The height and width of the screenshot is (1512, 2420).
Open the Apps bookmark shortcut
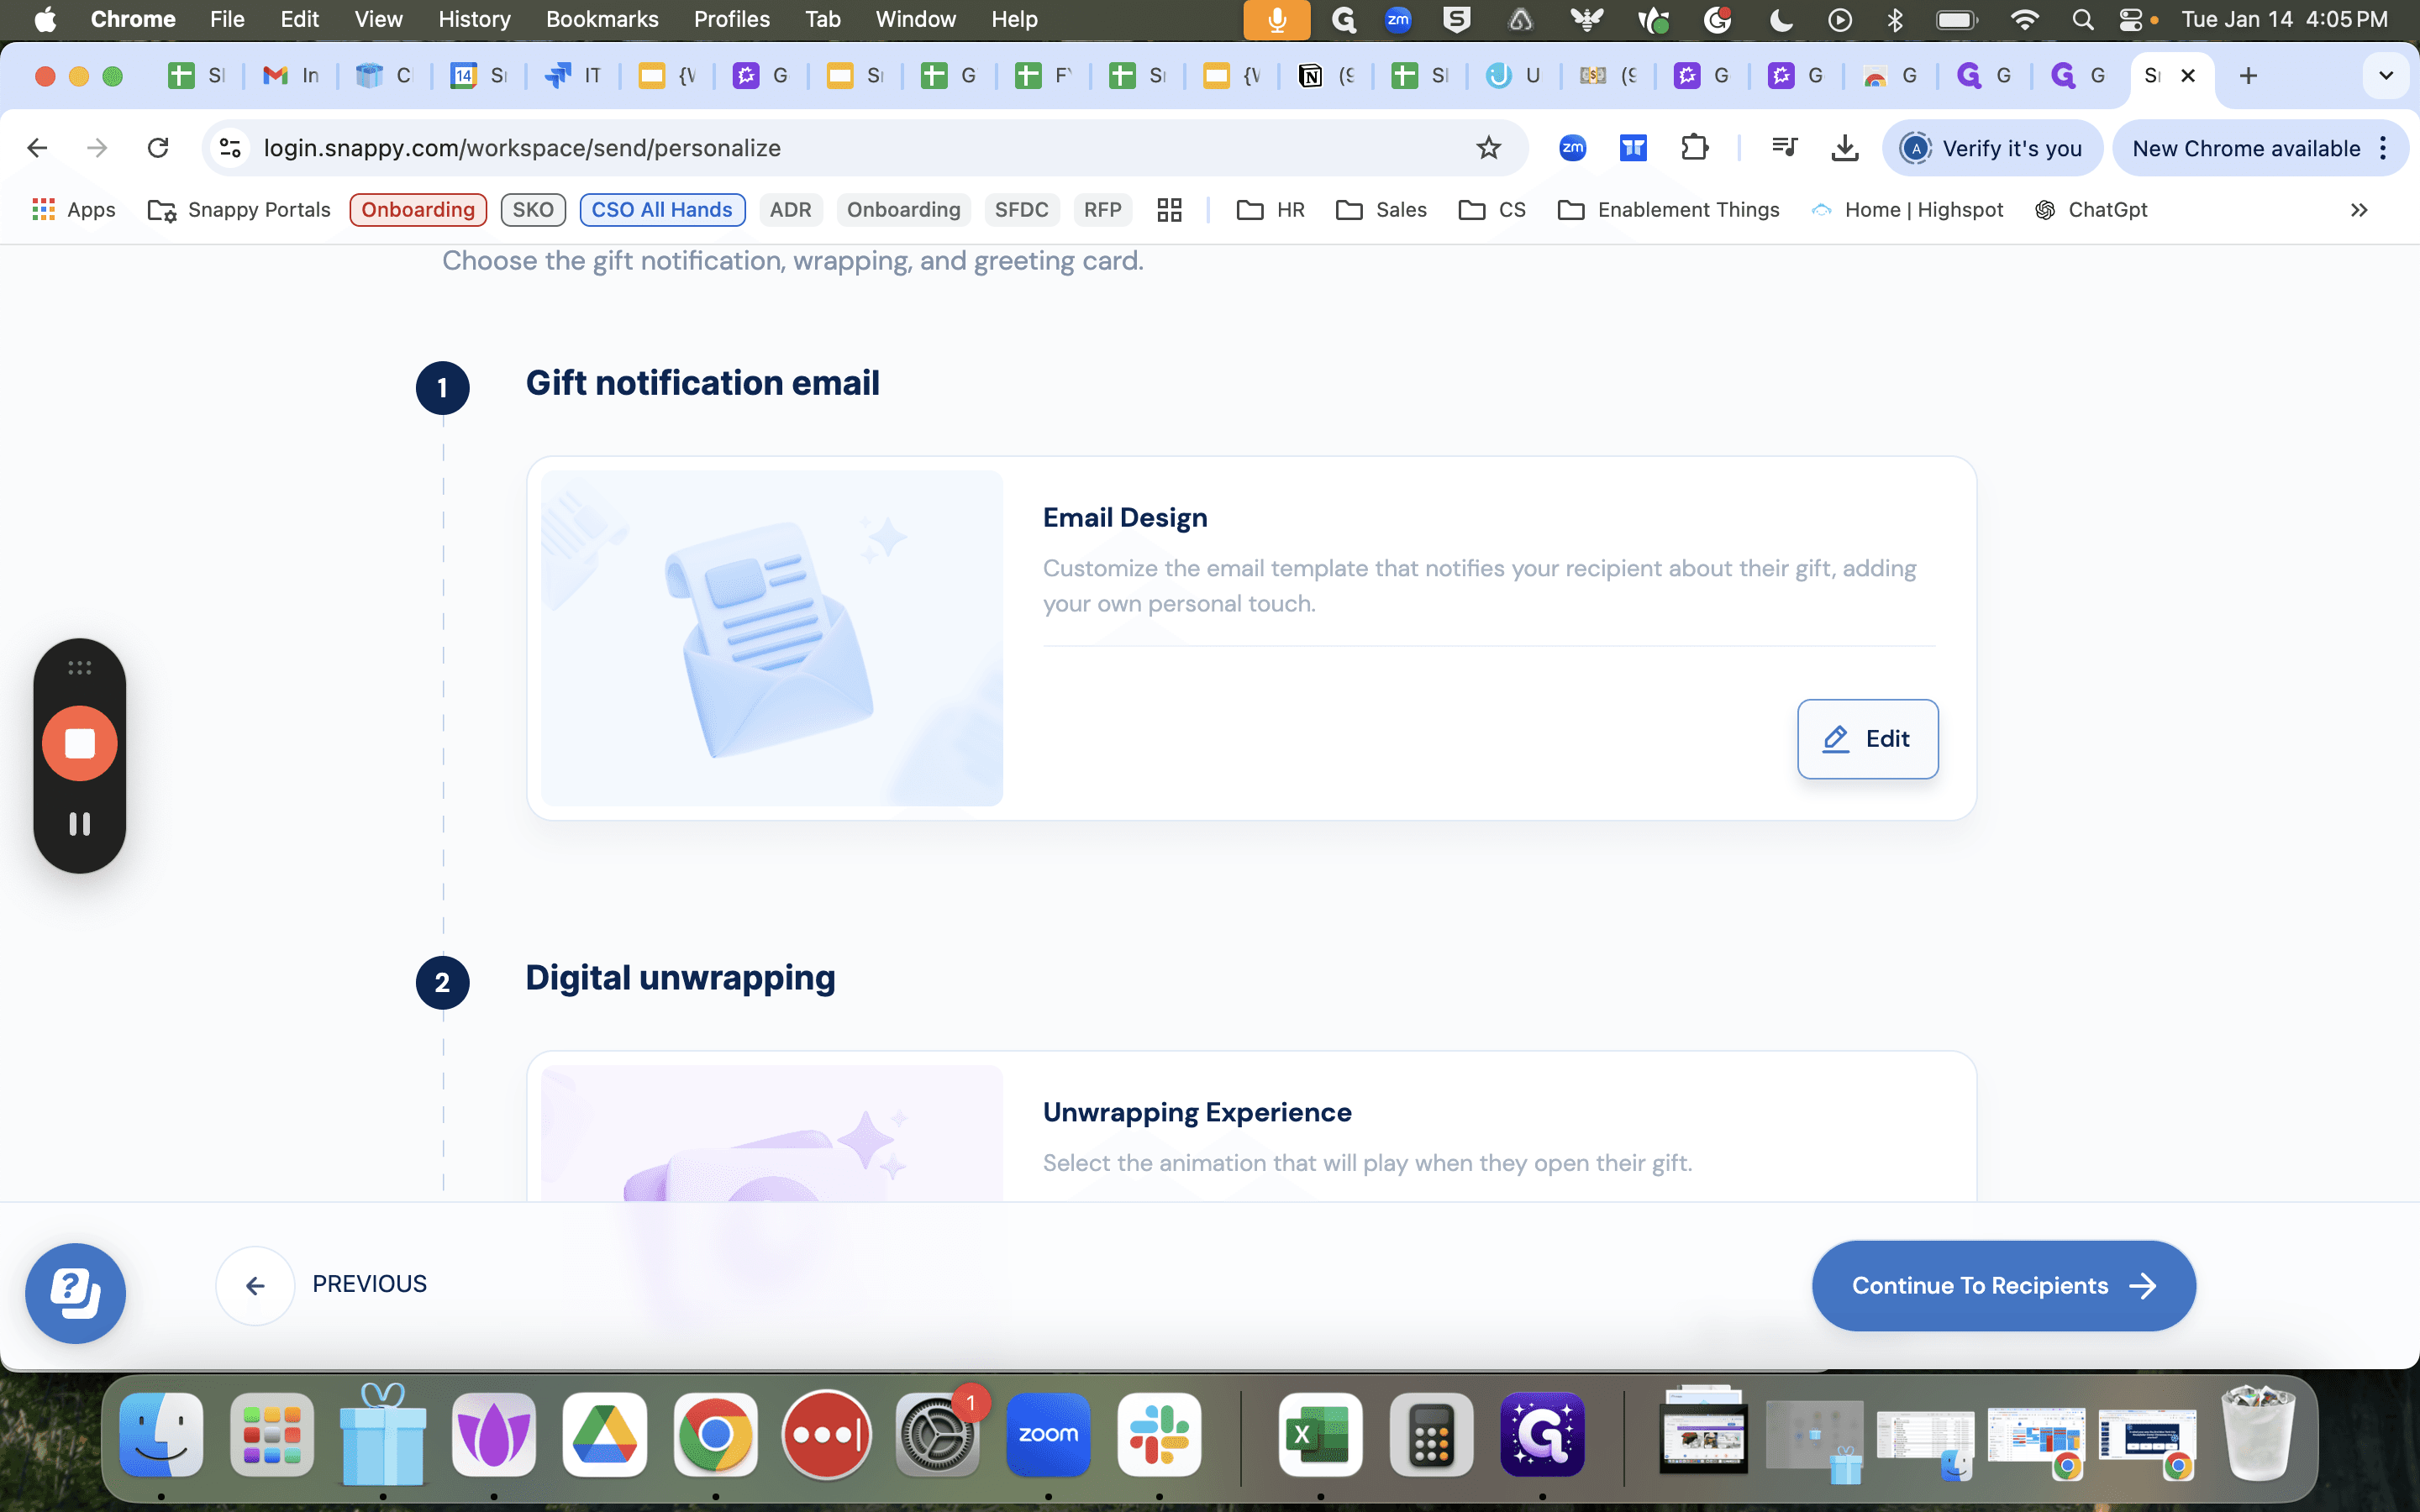pyautogui.click(x=74, y=210)
